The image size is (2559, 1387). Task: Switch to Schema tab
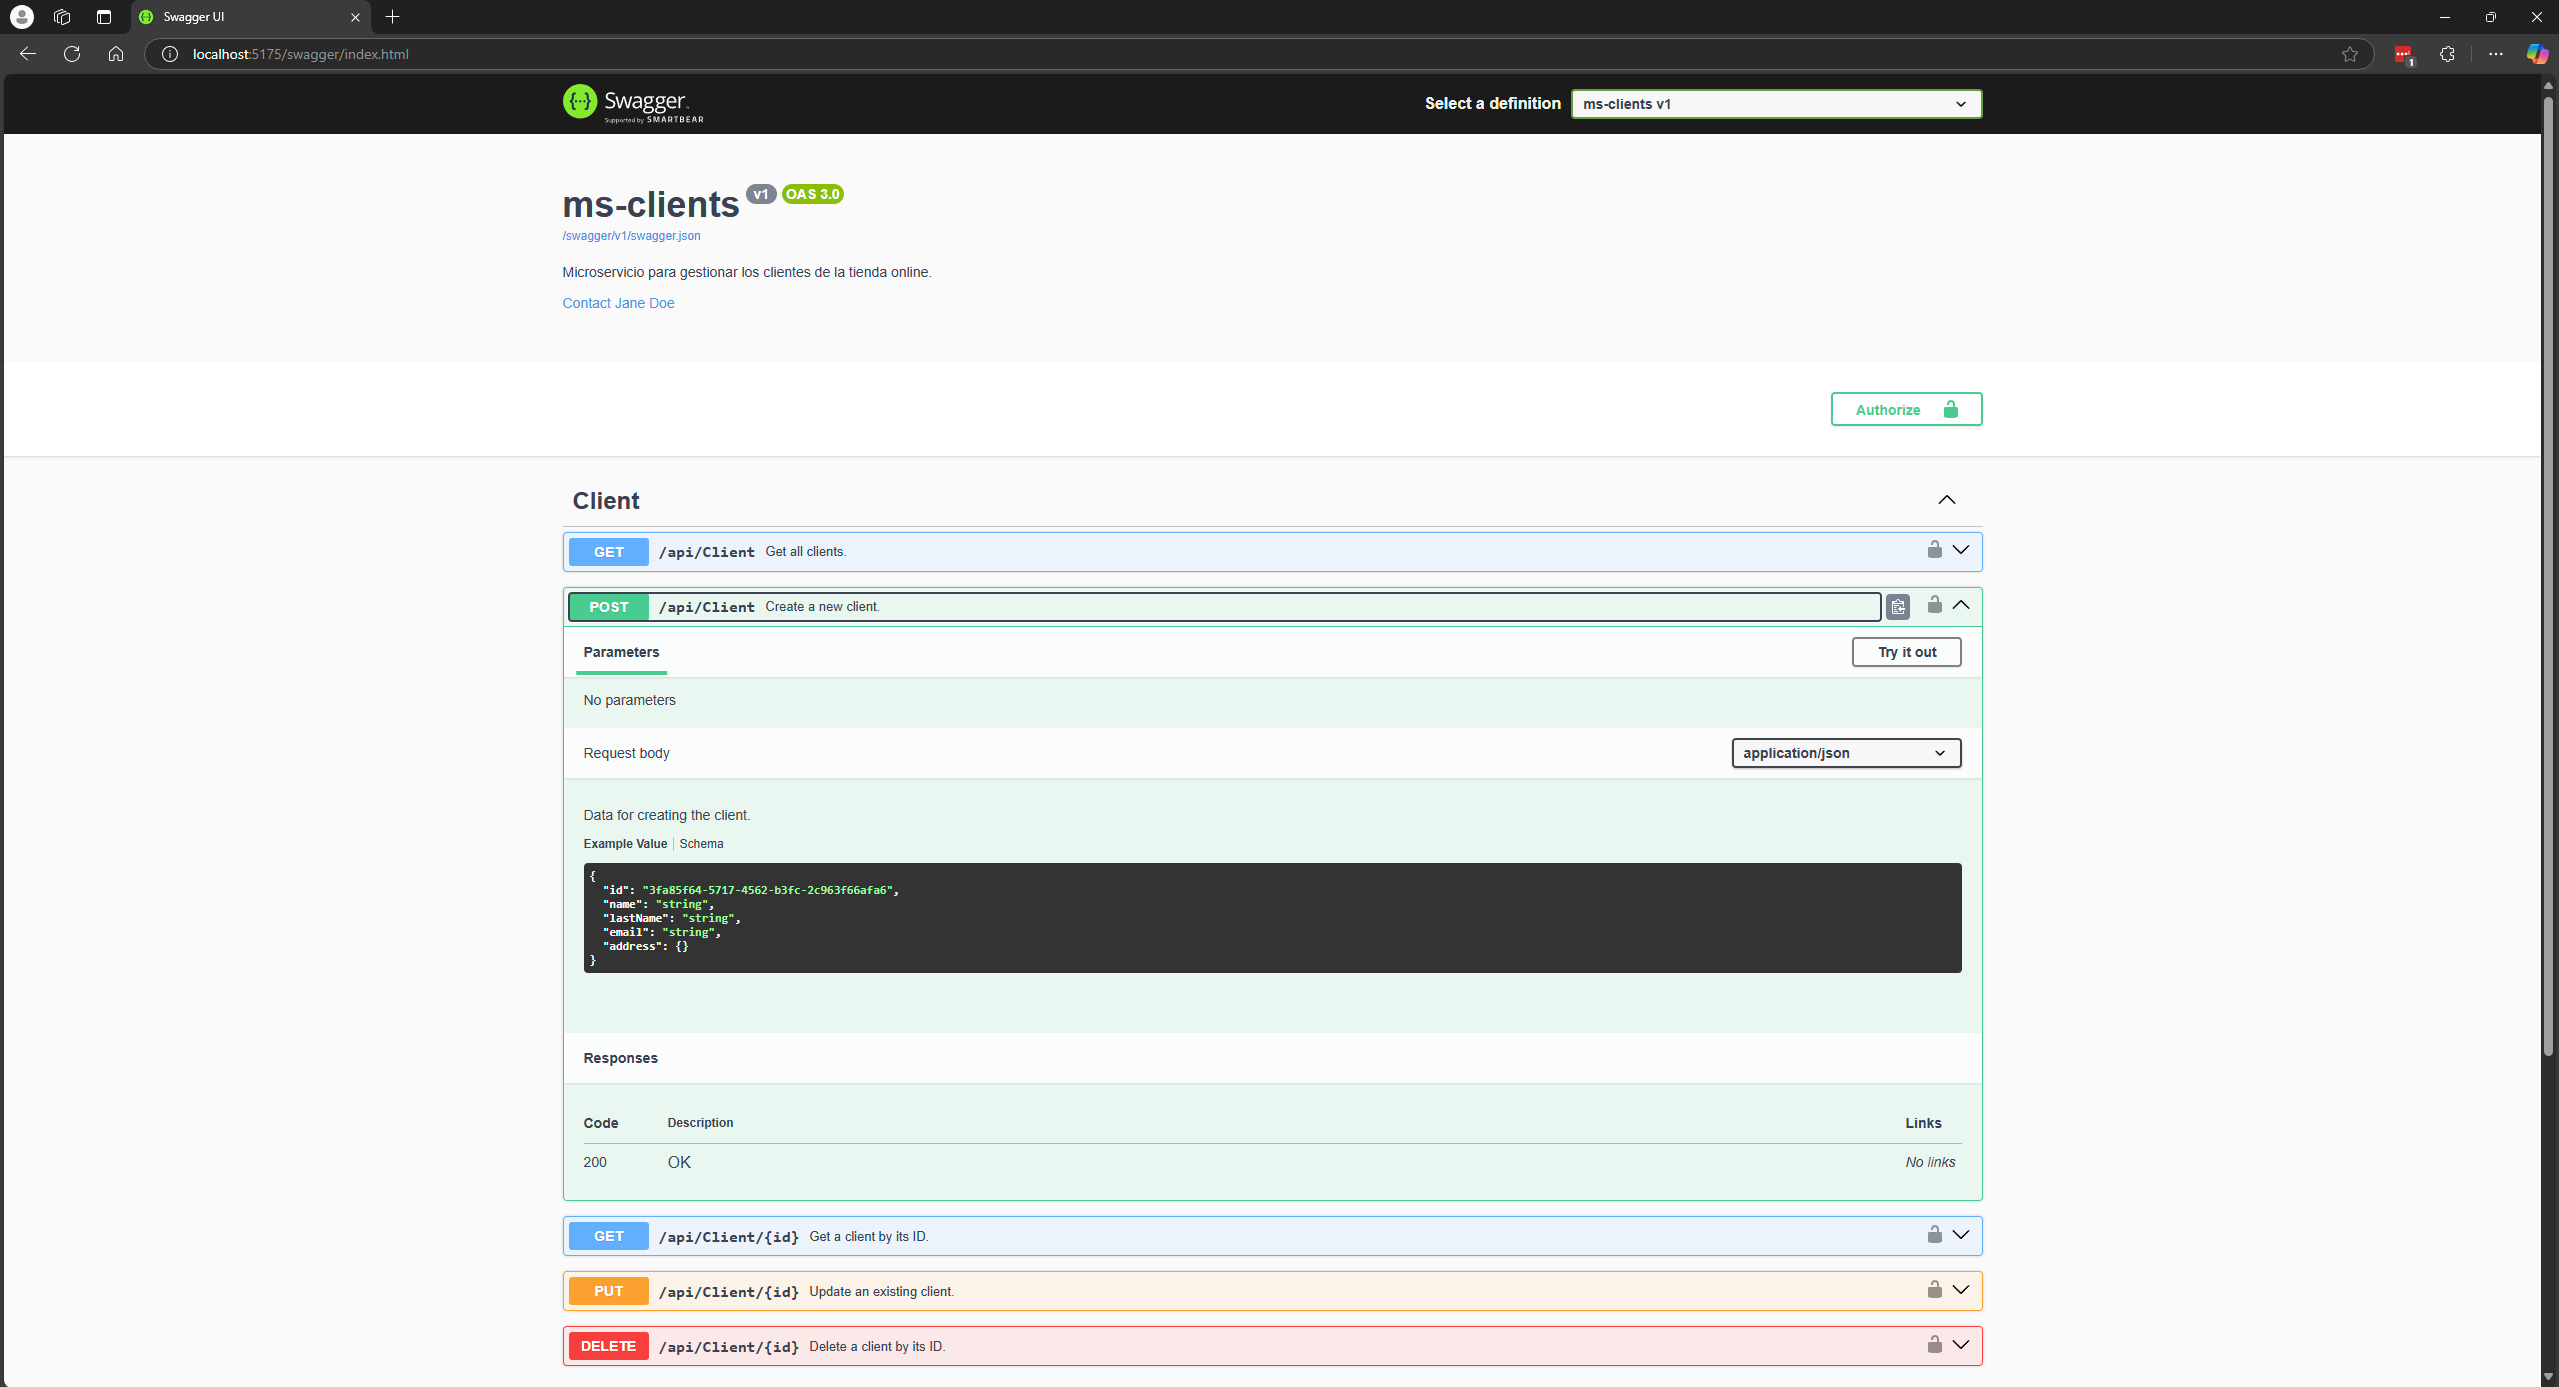(701, 844)
